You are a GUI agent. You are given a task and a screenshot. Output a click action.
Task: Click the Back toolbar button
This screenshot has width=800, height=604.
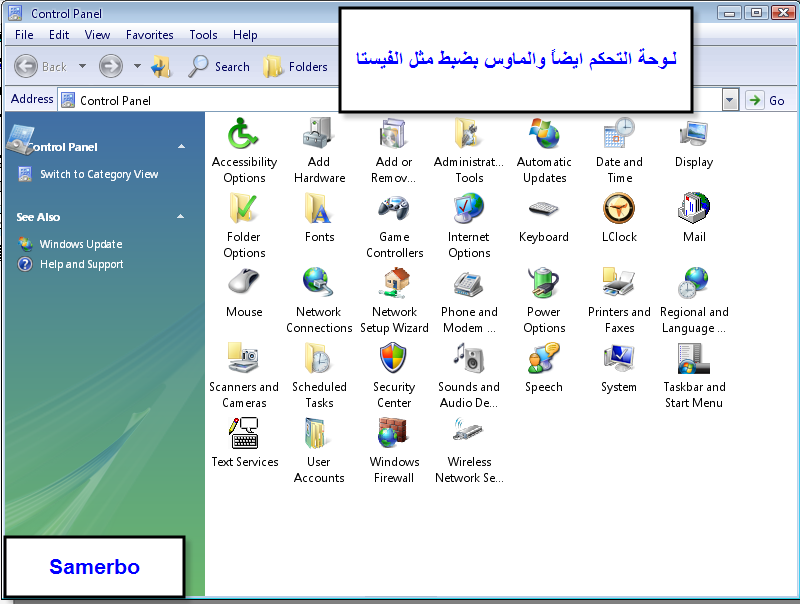(x=40, y=66)
